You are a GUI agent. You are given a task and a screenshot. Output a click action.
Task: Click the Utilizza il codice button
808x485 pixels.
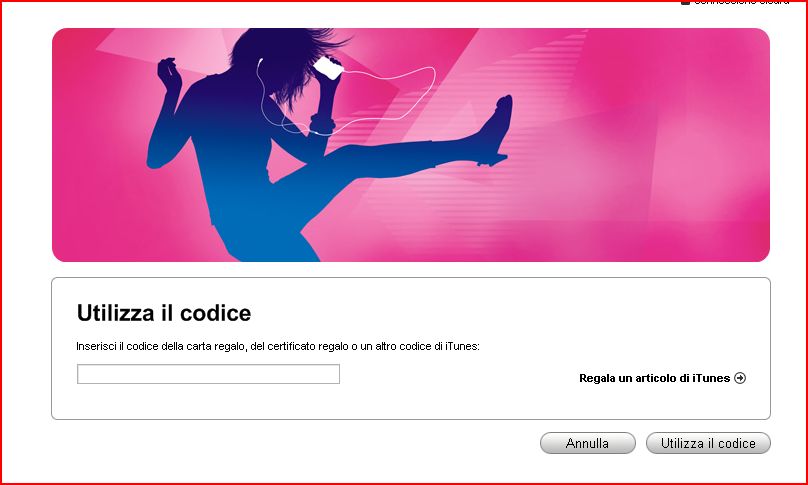708,443
